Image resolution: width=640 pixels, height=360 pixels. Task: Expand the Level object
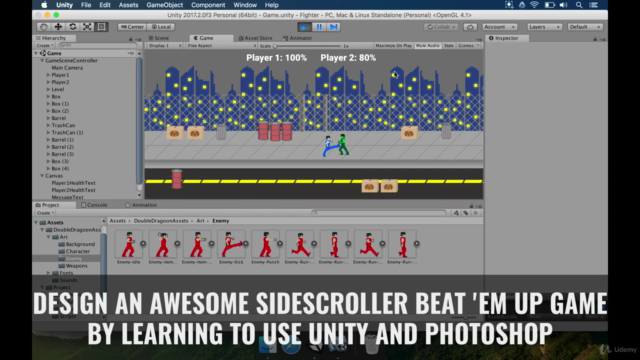(48, 89)
